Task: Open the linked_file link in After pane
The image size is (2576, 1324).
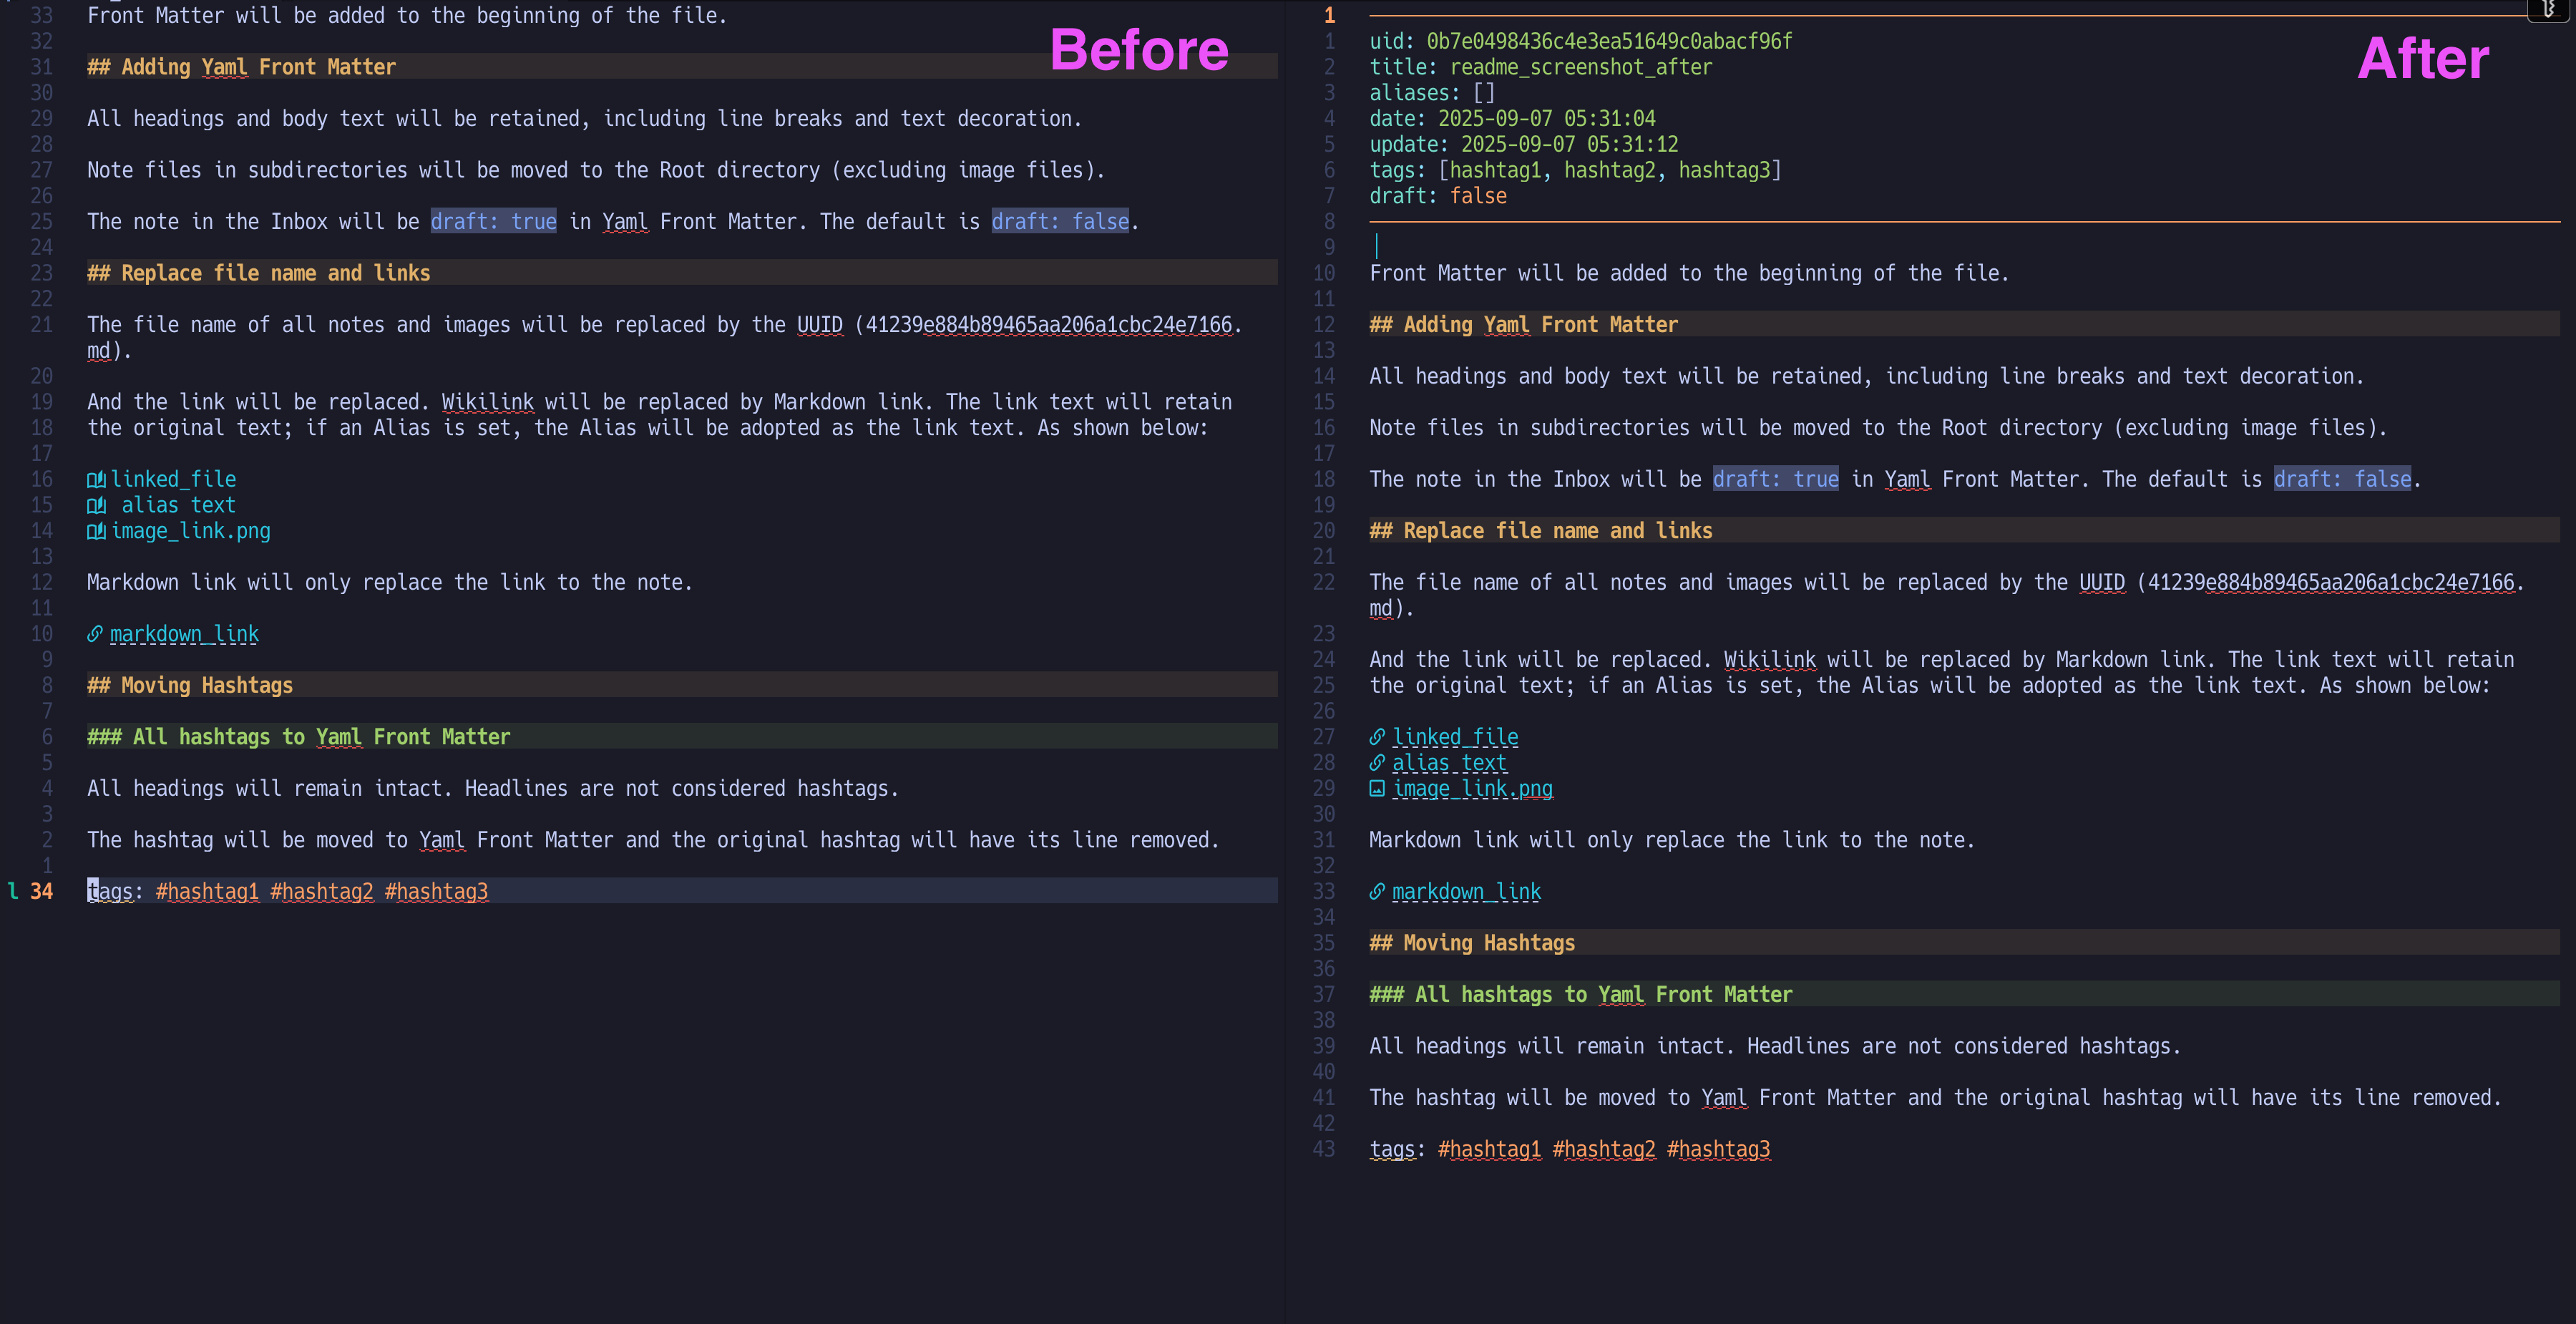Action: (1455, 737)
